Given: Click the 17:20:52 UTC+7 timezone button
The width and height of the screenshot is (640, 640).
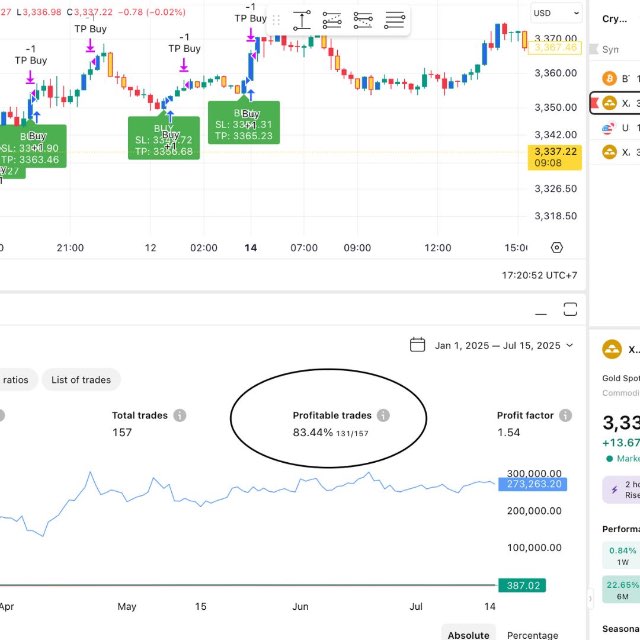Looking at the screenshot, I should click(539, 276).
